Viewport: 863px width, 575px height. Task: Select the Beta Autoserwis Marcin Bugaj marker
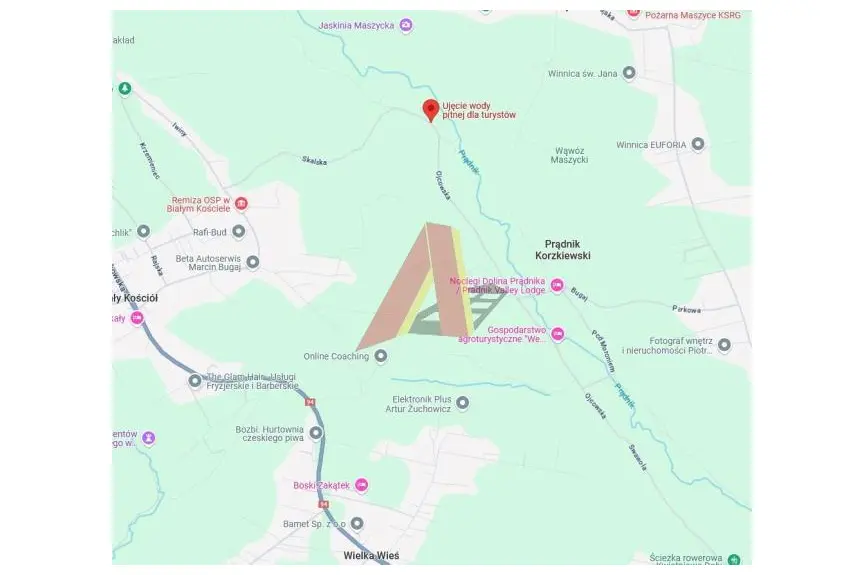253,262
